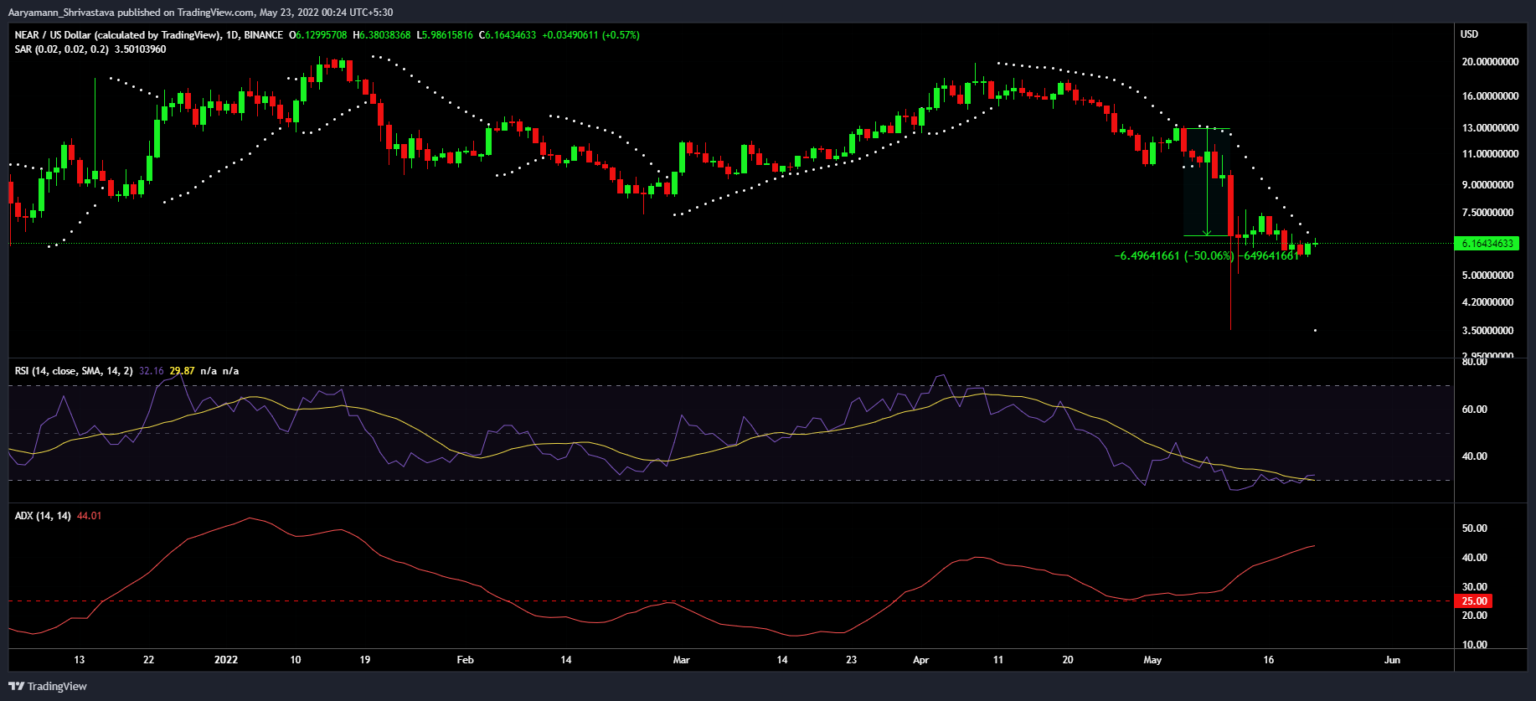Viewport: 1536px width, 701px height.
Task: Click the 40.00 label on the RSI axis
Action: pyautogui.click(x=1476, y=457)
